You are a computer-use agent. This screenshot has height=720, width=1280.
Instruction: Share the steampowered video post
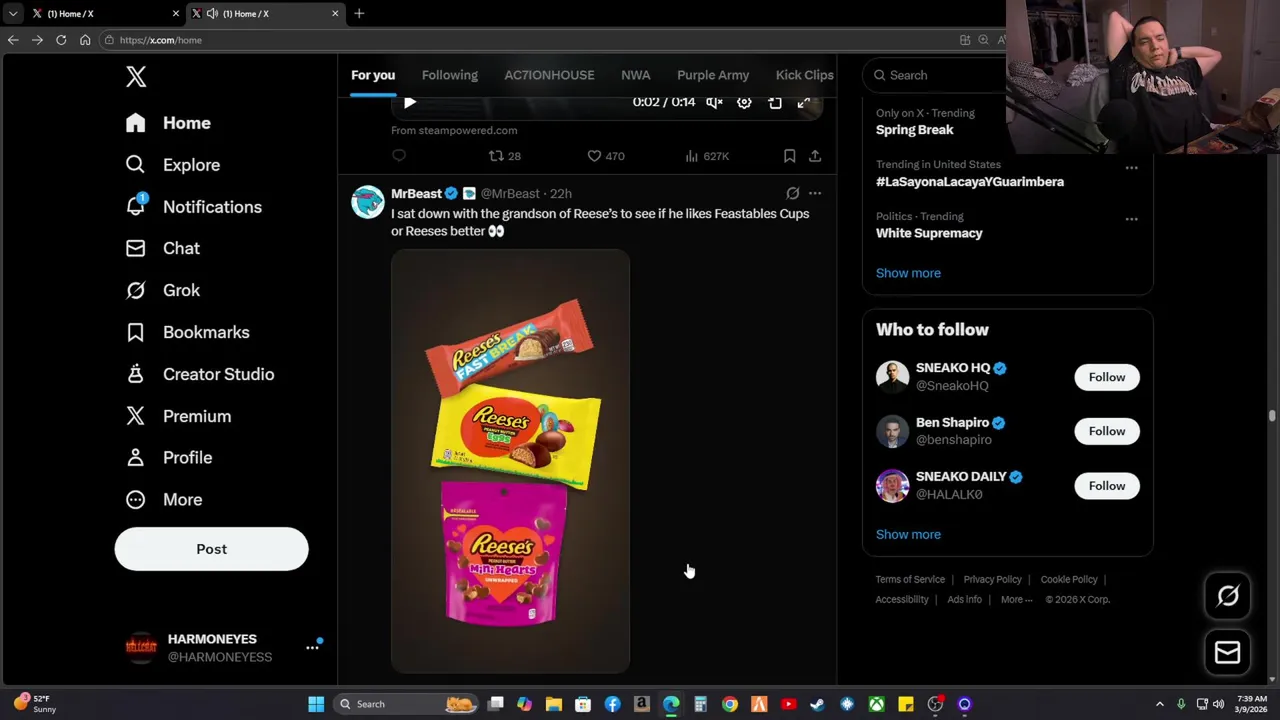(815, 156)
